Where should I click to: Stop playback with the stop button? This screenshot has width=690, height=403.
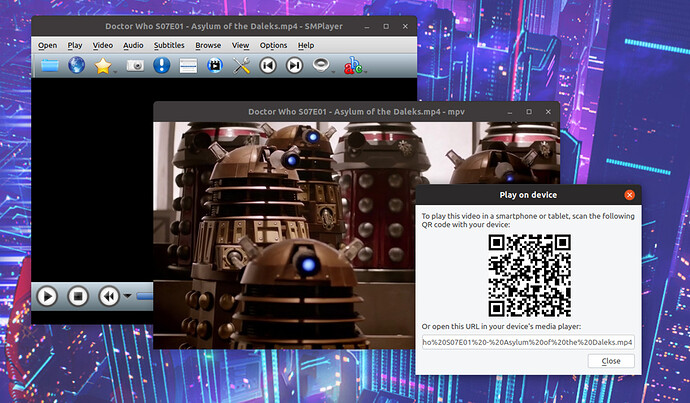point(78,297)
